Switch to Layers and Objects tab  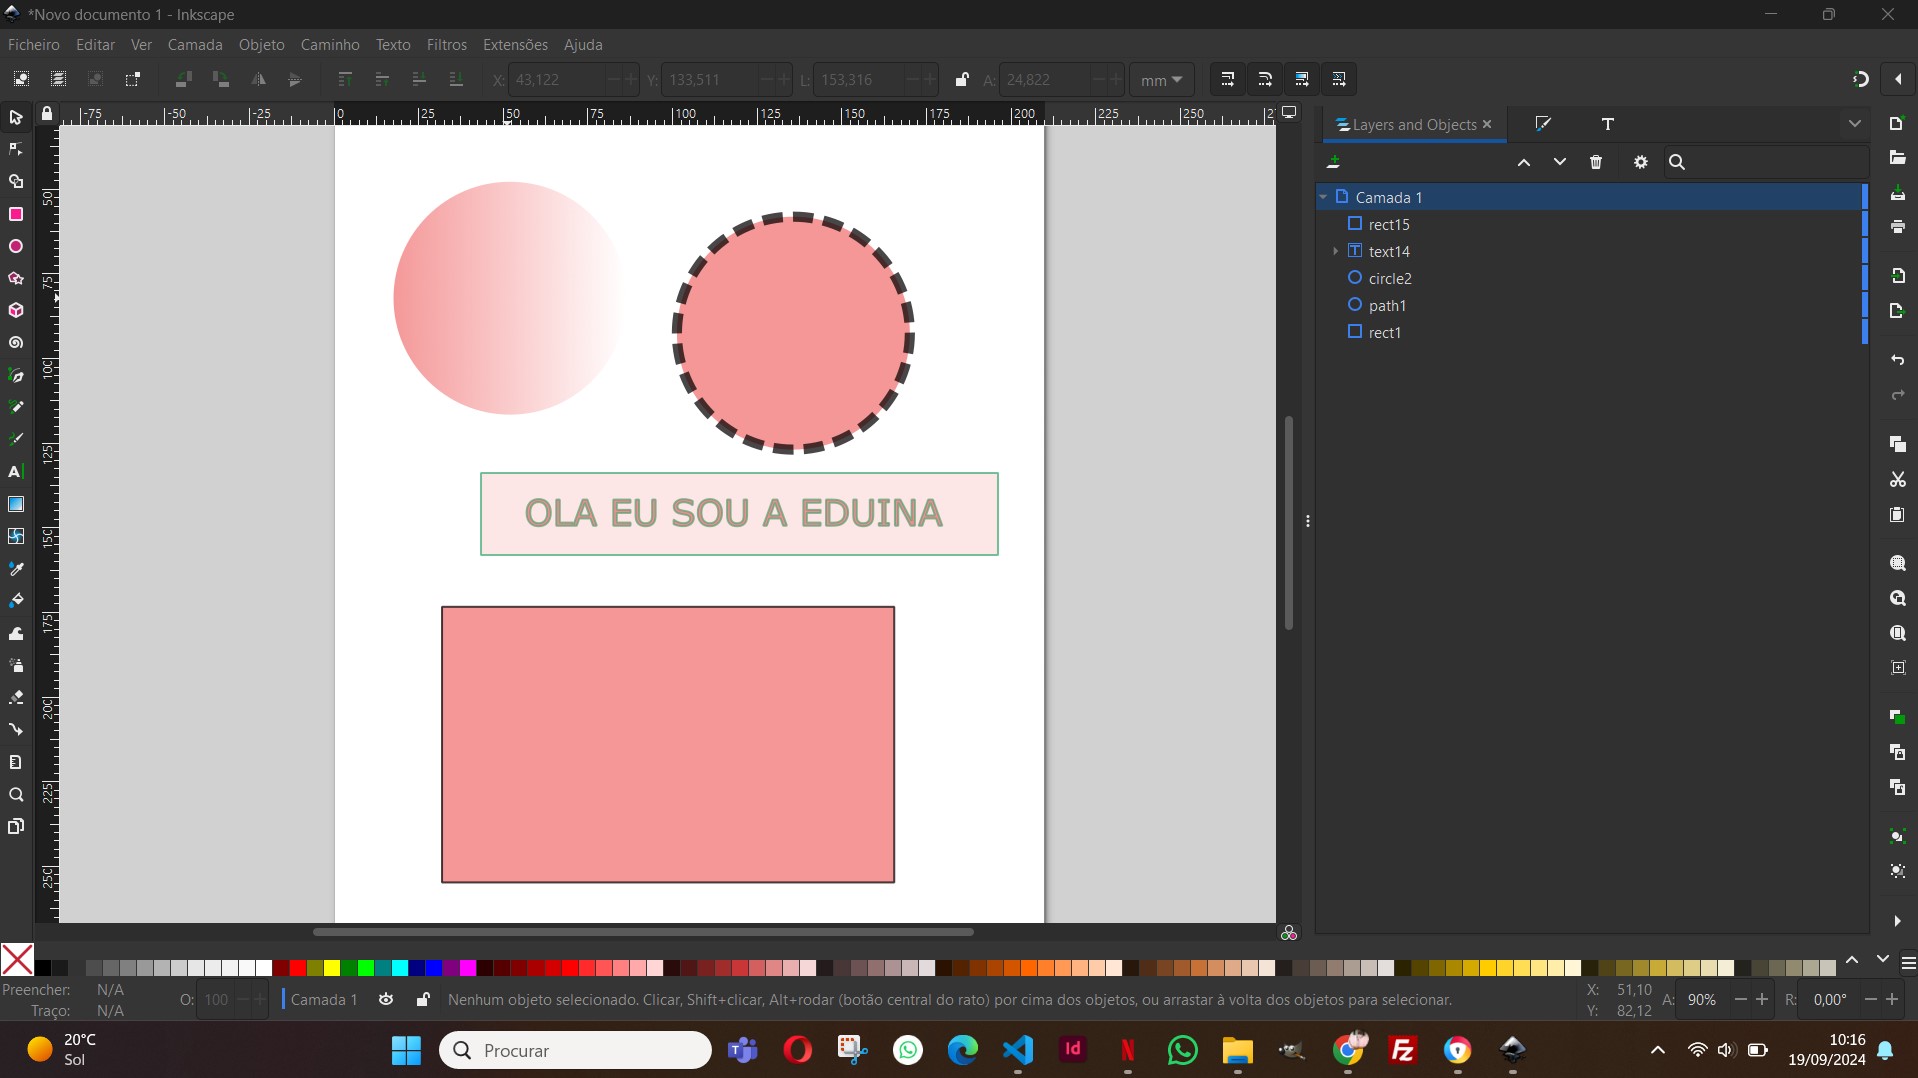point(1414,124)
